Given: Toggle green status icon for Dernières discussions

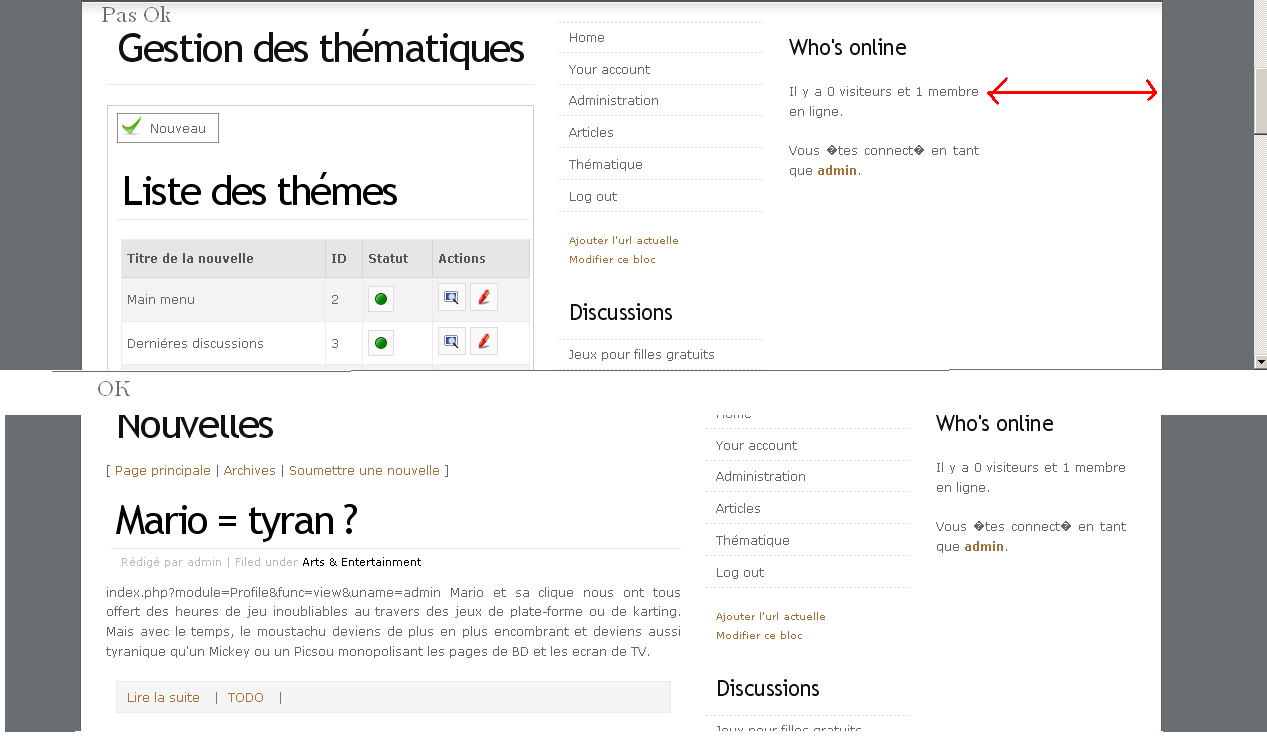Looking at the screenshot, I should (x=380, y=343).
